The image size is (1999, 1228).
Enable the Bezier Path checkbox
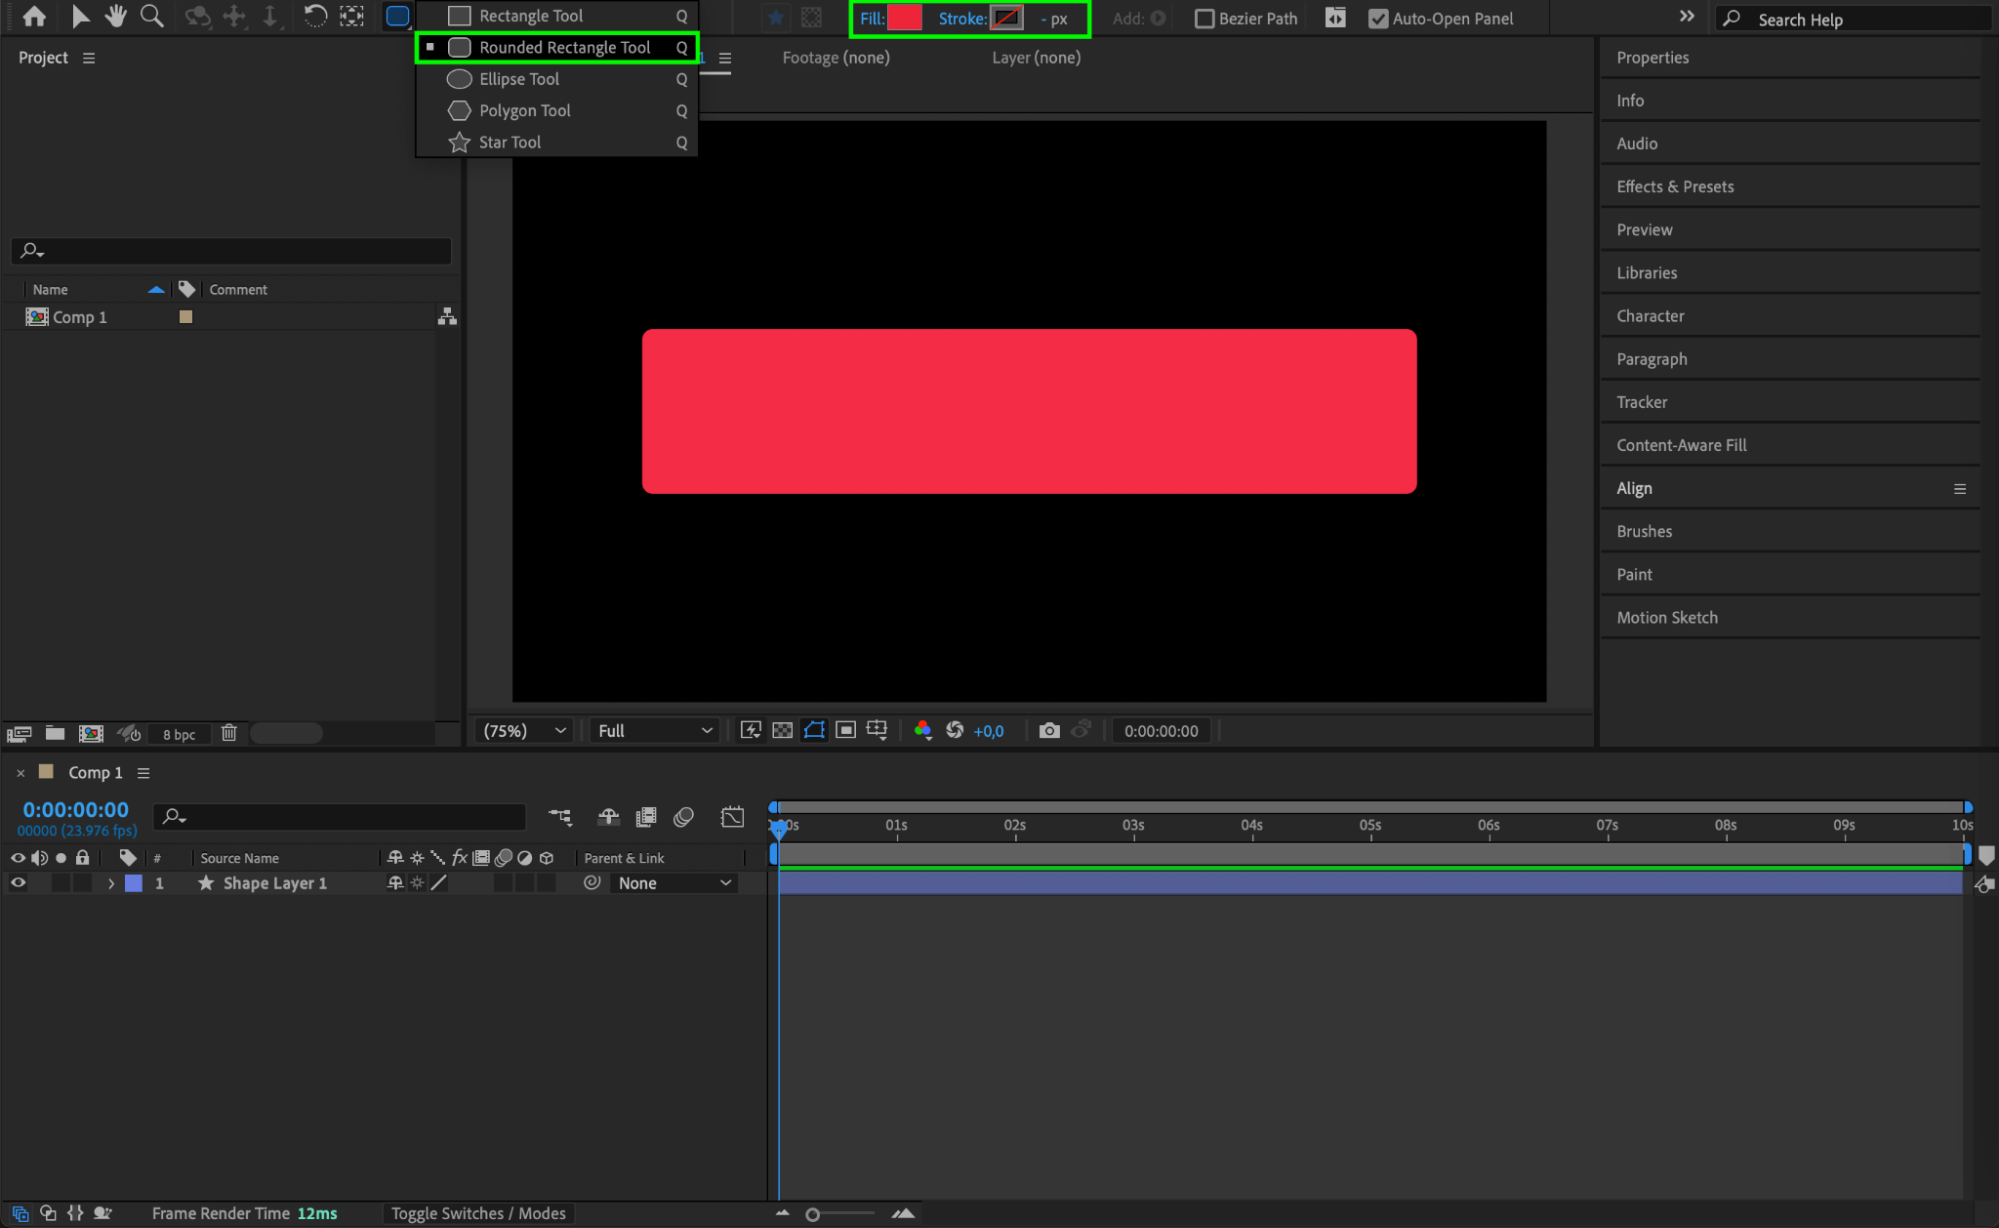coord(1205,18)
